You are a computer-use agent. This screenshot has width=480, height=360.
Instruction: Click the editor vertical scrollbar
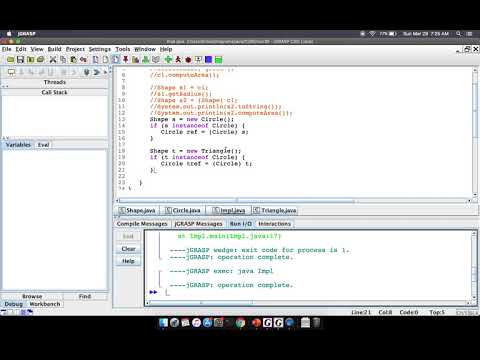pyautogui.click(x=475, y=132)
